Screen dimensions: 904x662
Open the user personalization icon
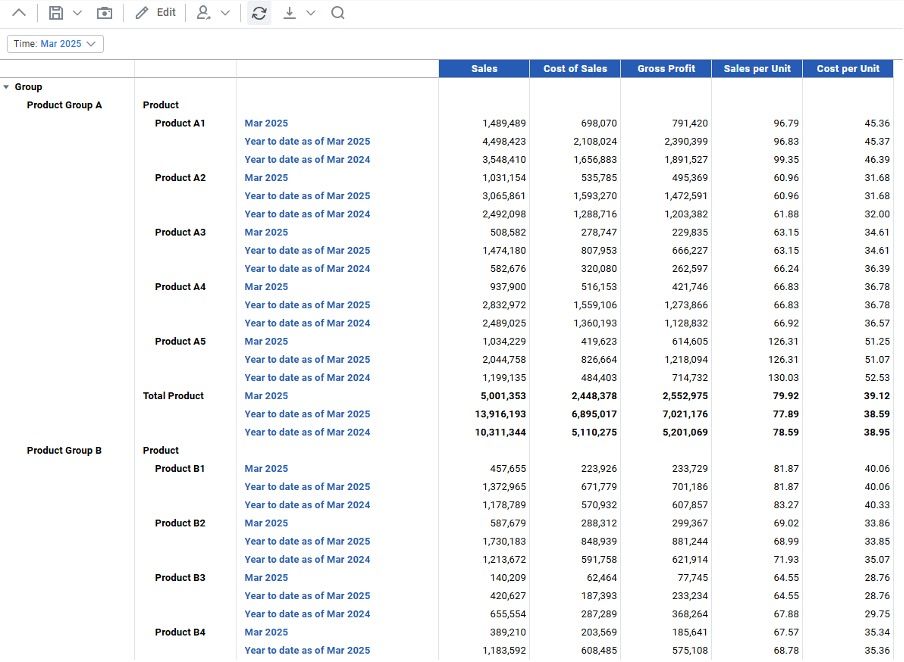203,13
